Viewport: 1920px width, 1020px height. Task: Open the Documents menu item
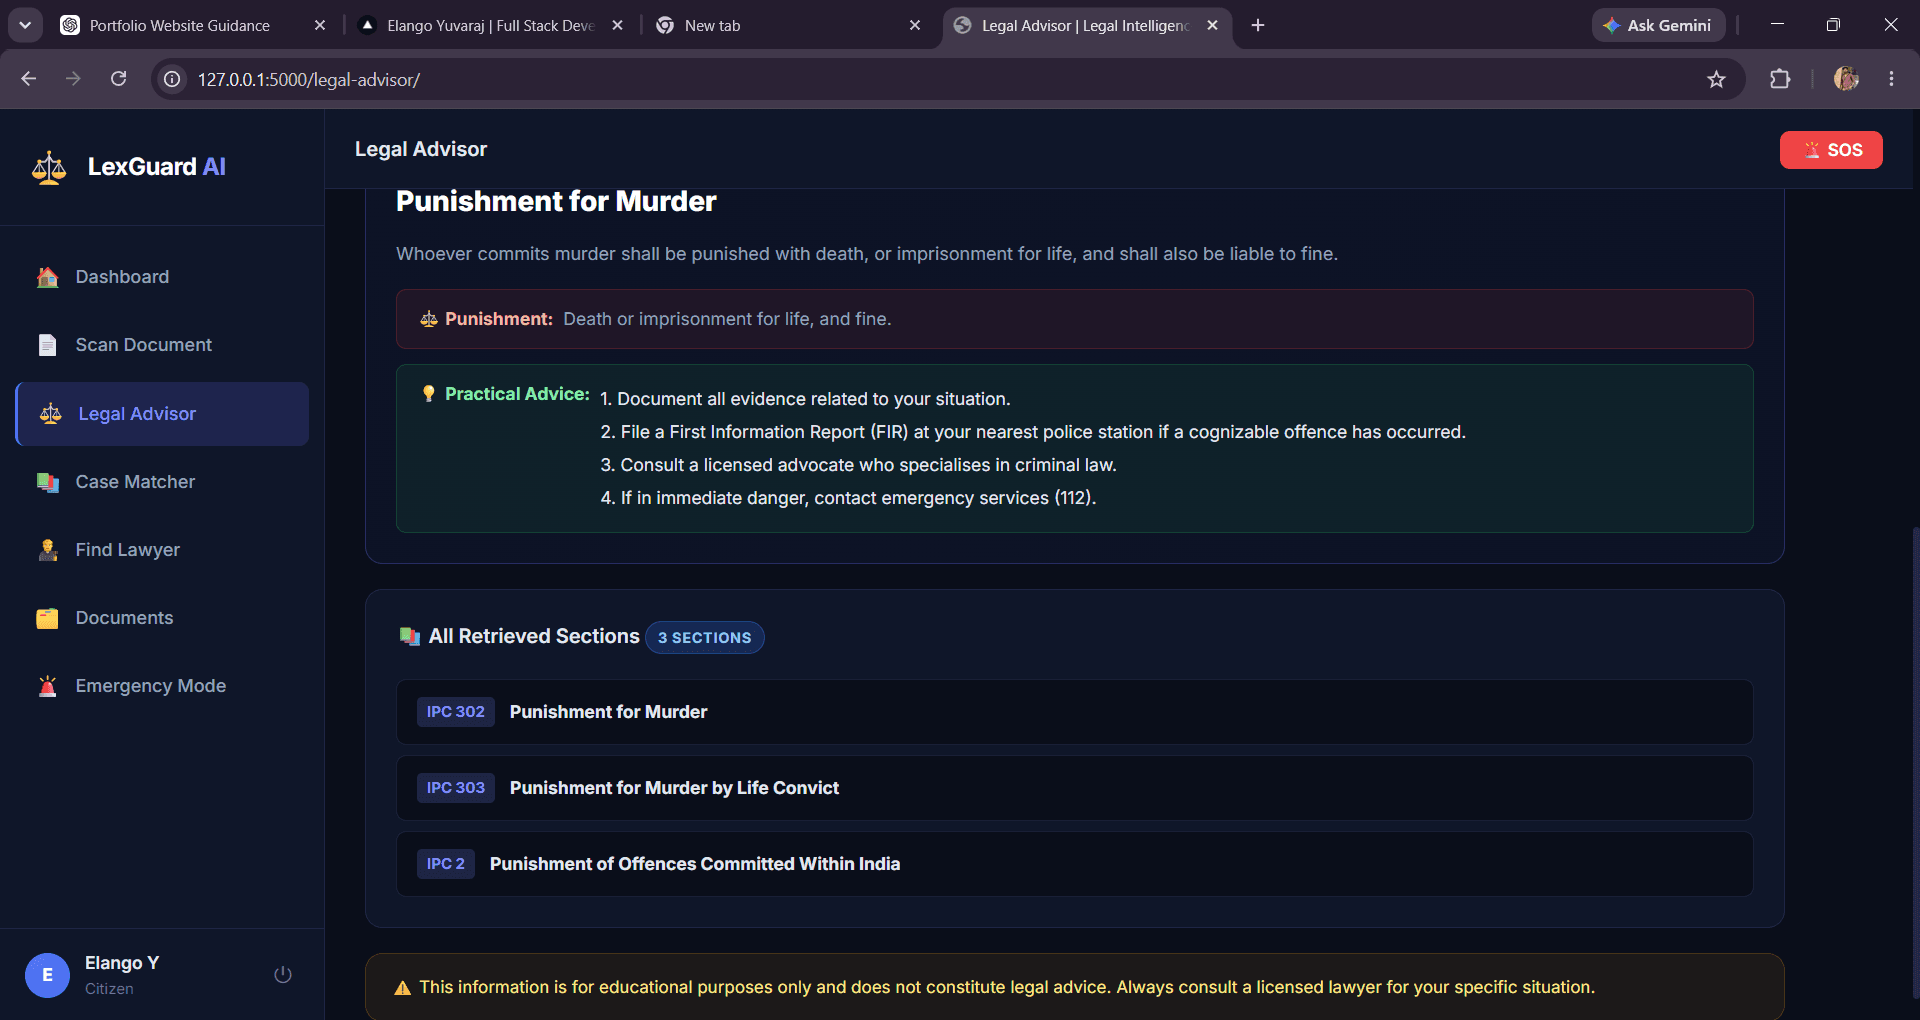click(x=162, y=618)
